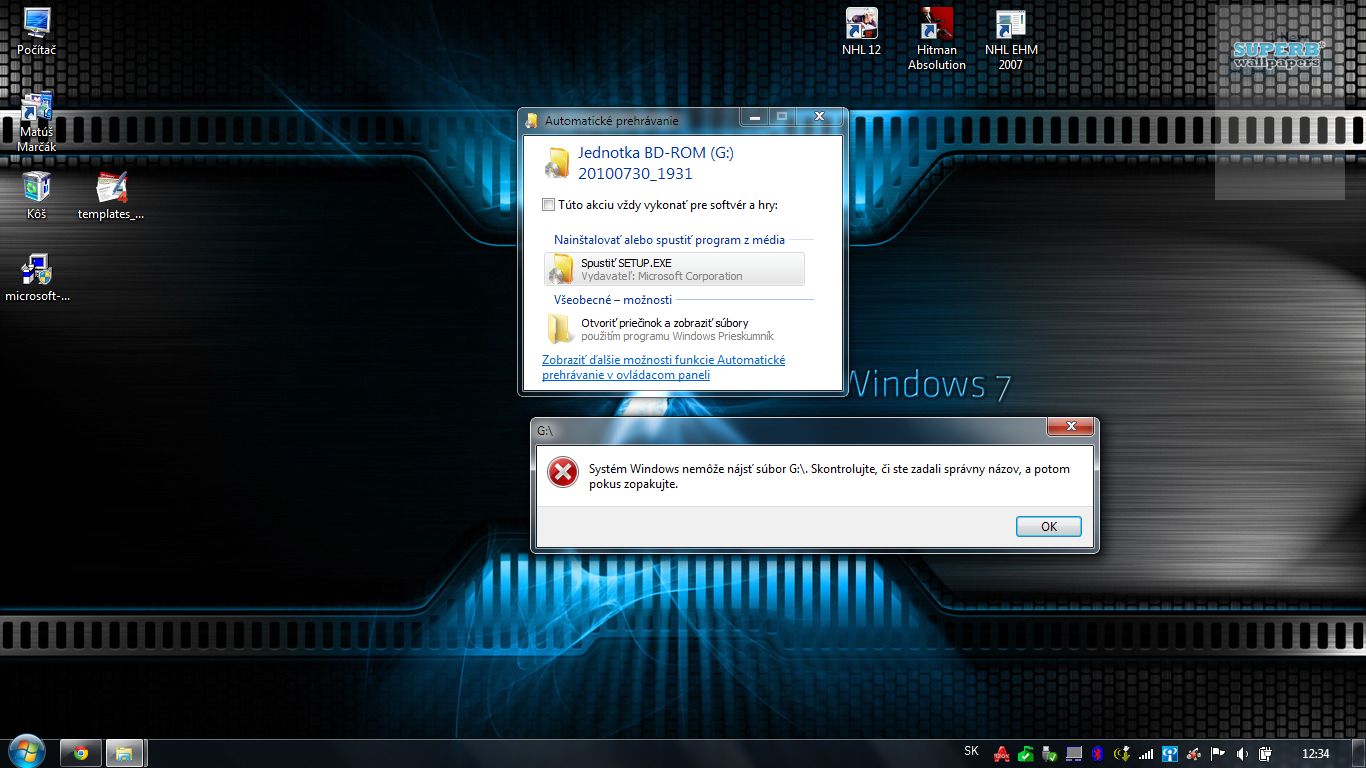This screenshot has height=768, width=1366.
Task: Click the red error icon in G:\ dialog
Action: point(563,472)
